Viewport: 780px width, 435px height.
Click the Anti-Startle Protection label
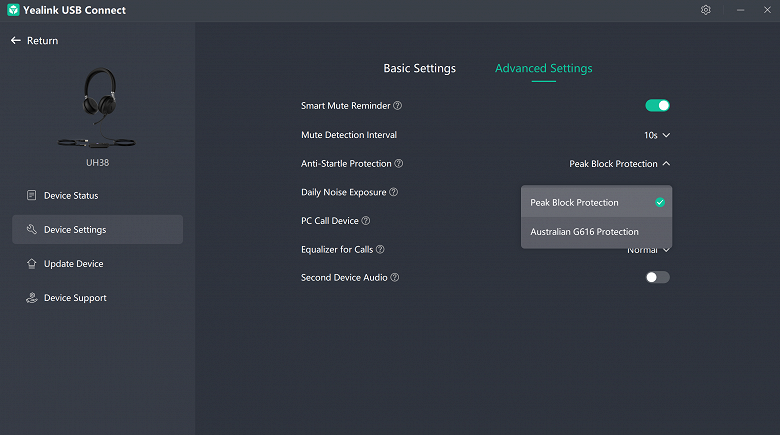(346, 163)
